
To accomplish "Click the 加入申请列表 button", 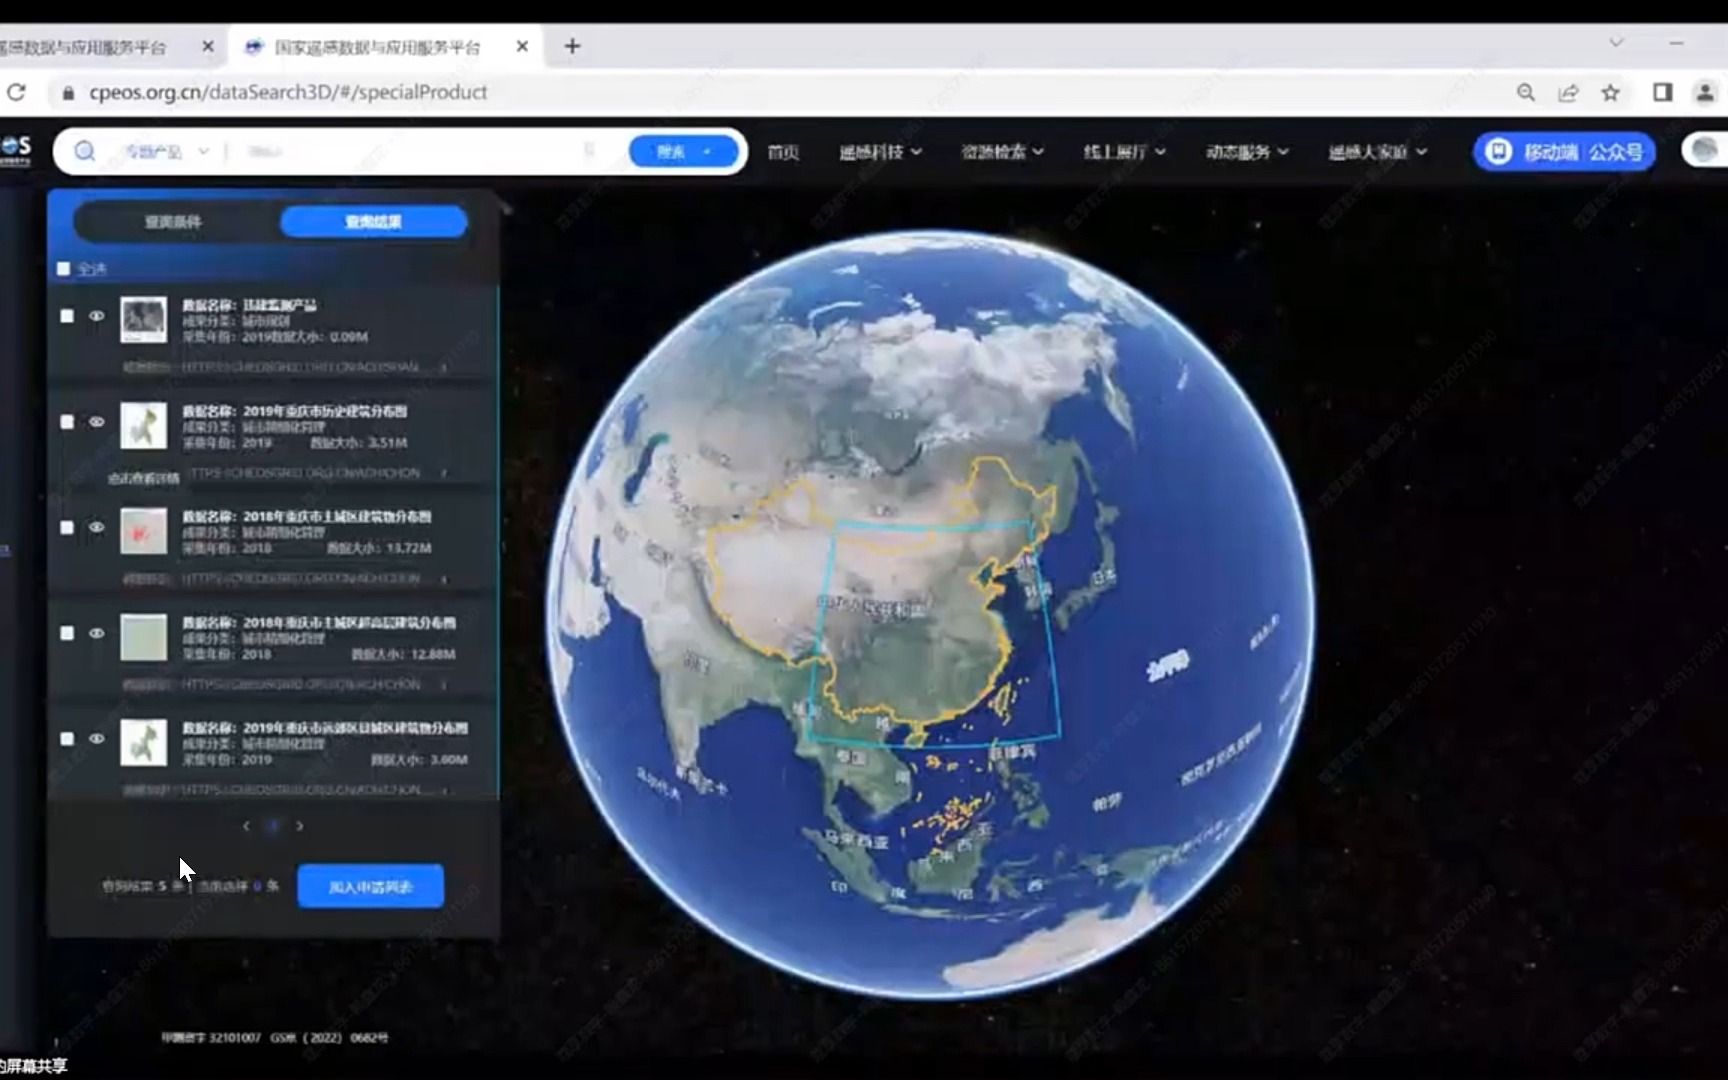I will point(370,886).
